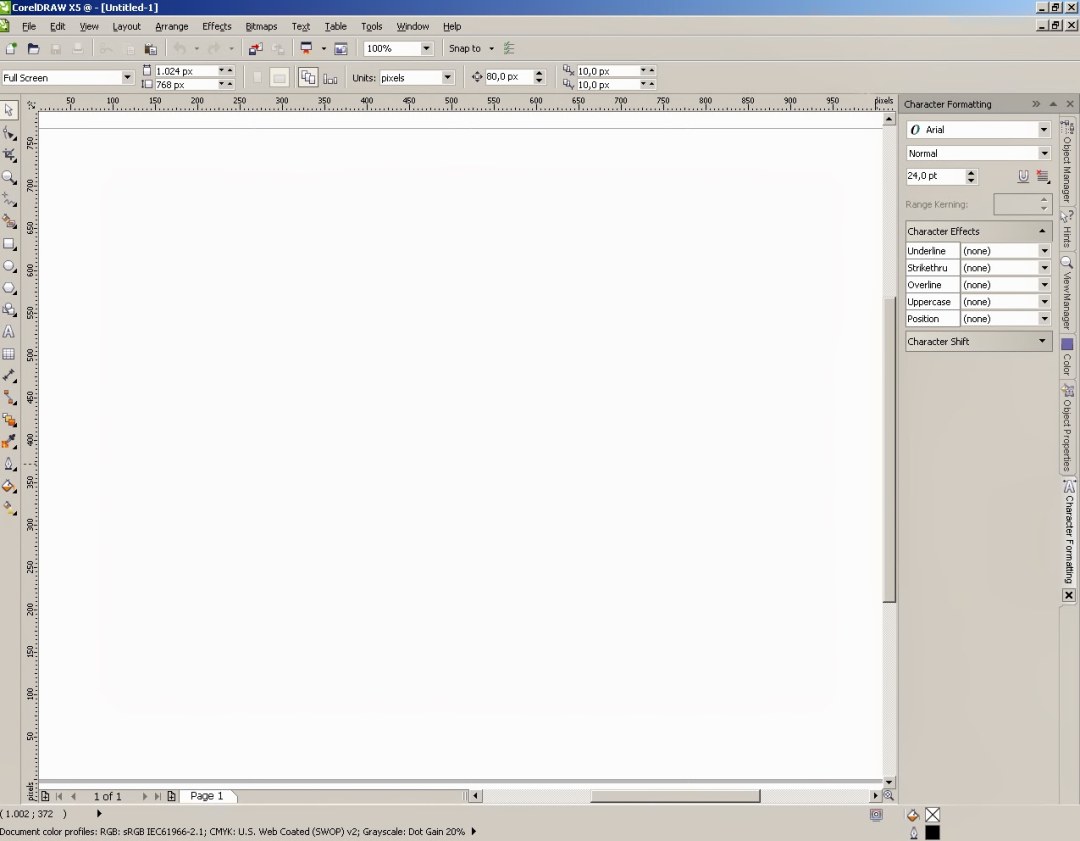This screenshot has width=1080, height=841.
Task: Select the Table tool in the toolbox
Action: point(9,354)
